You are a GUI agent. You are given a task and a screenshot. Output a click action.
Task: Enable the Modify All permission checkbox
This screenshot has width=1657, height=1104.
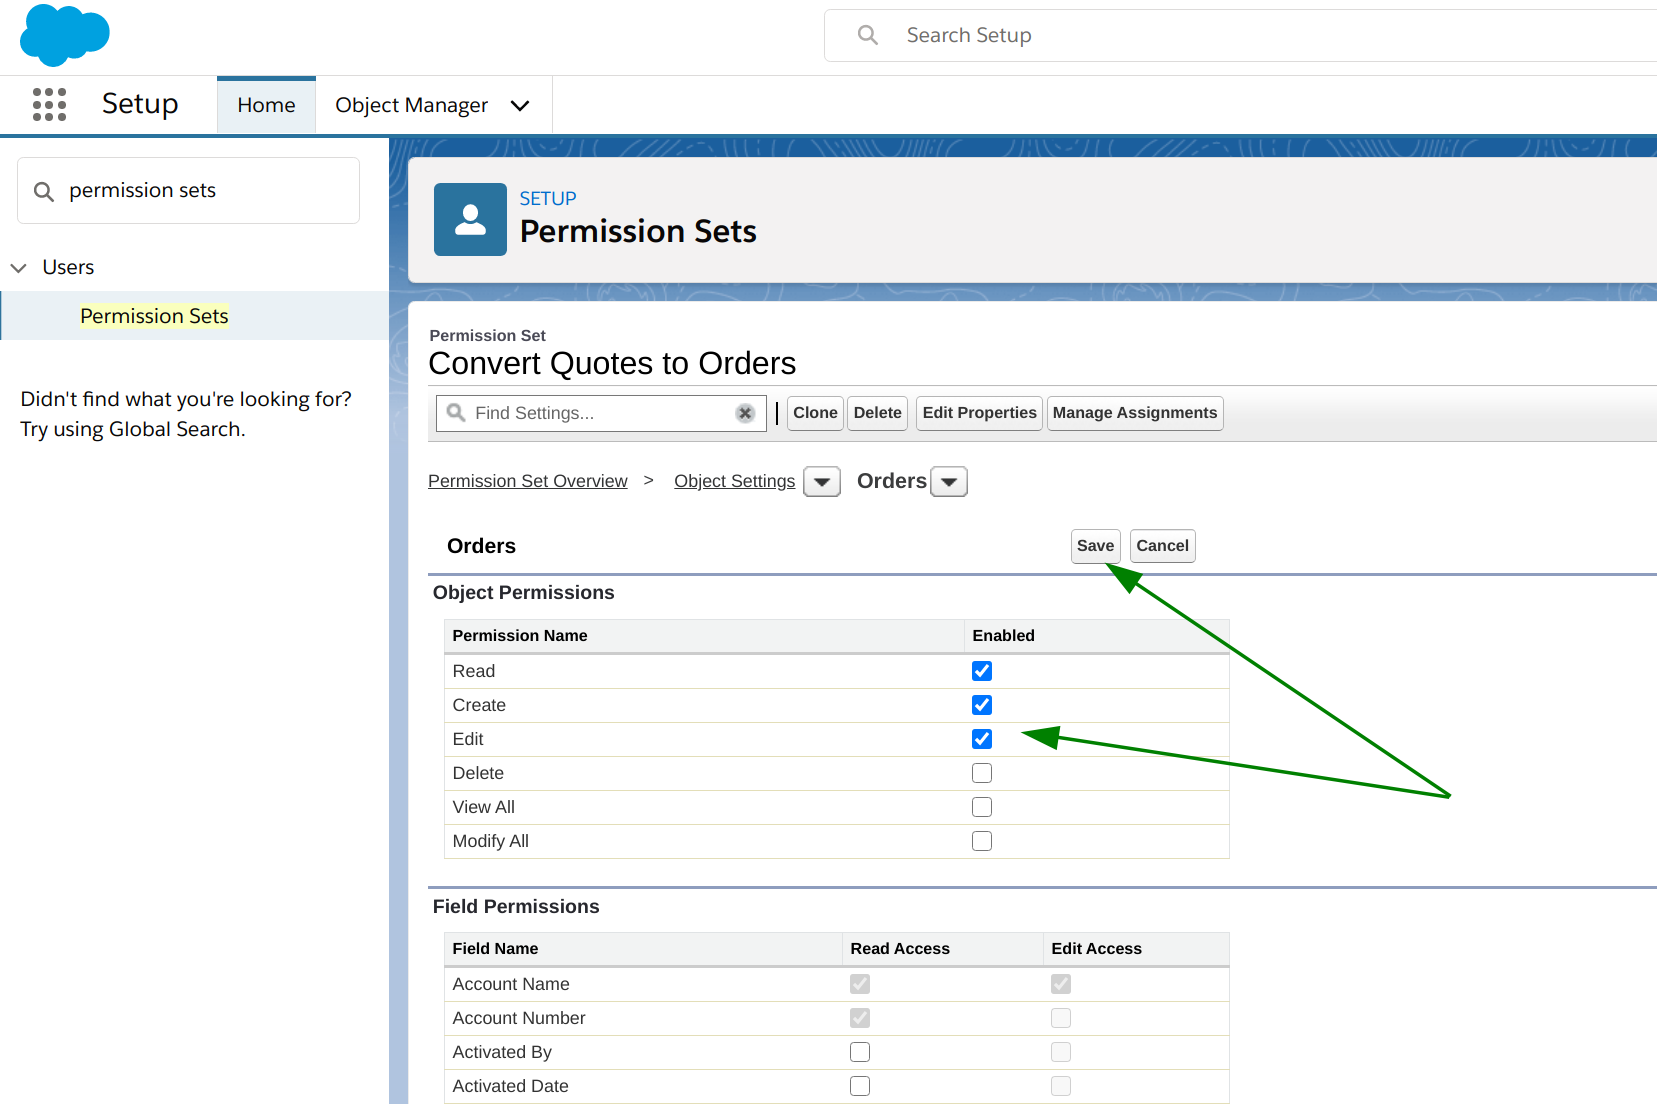(982, 841)
